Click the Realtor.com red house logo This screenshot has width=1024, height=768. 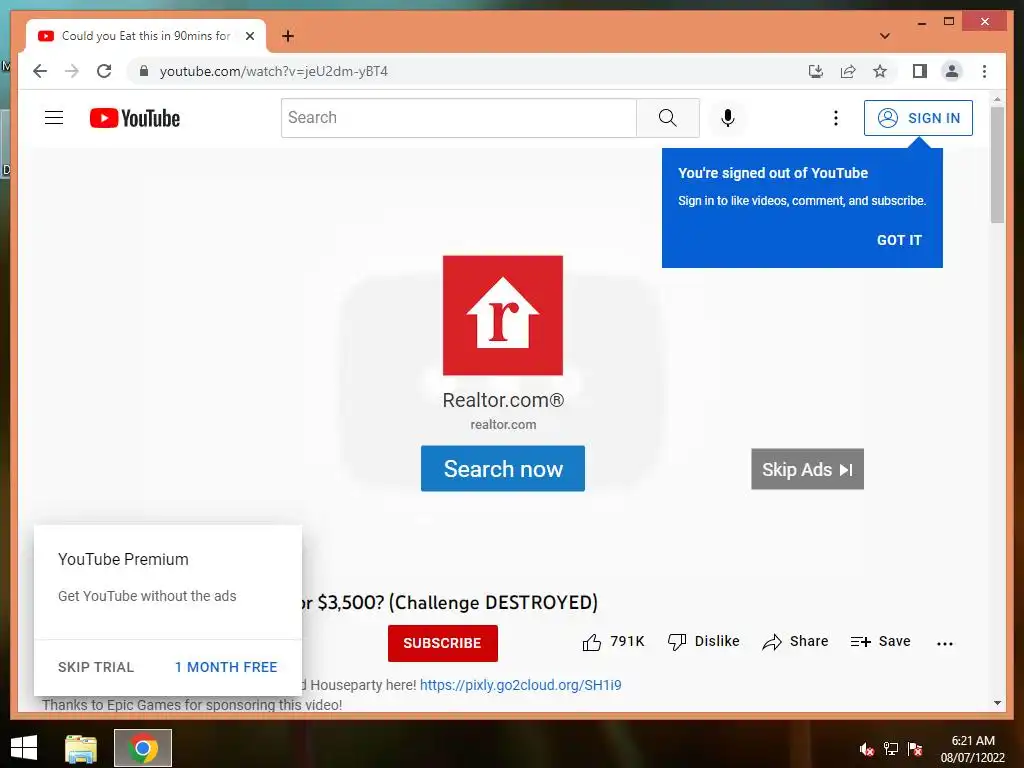[x=503, y=315]
